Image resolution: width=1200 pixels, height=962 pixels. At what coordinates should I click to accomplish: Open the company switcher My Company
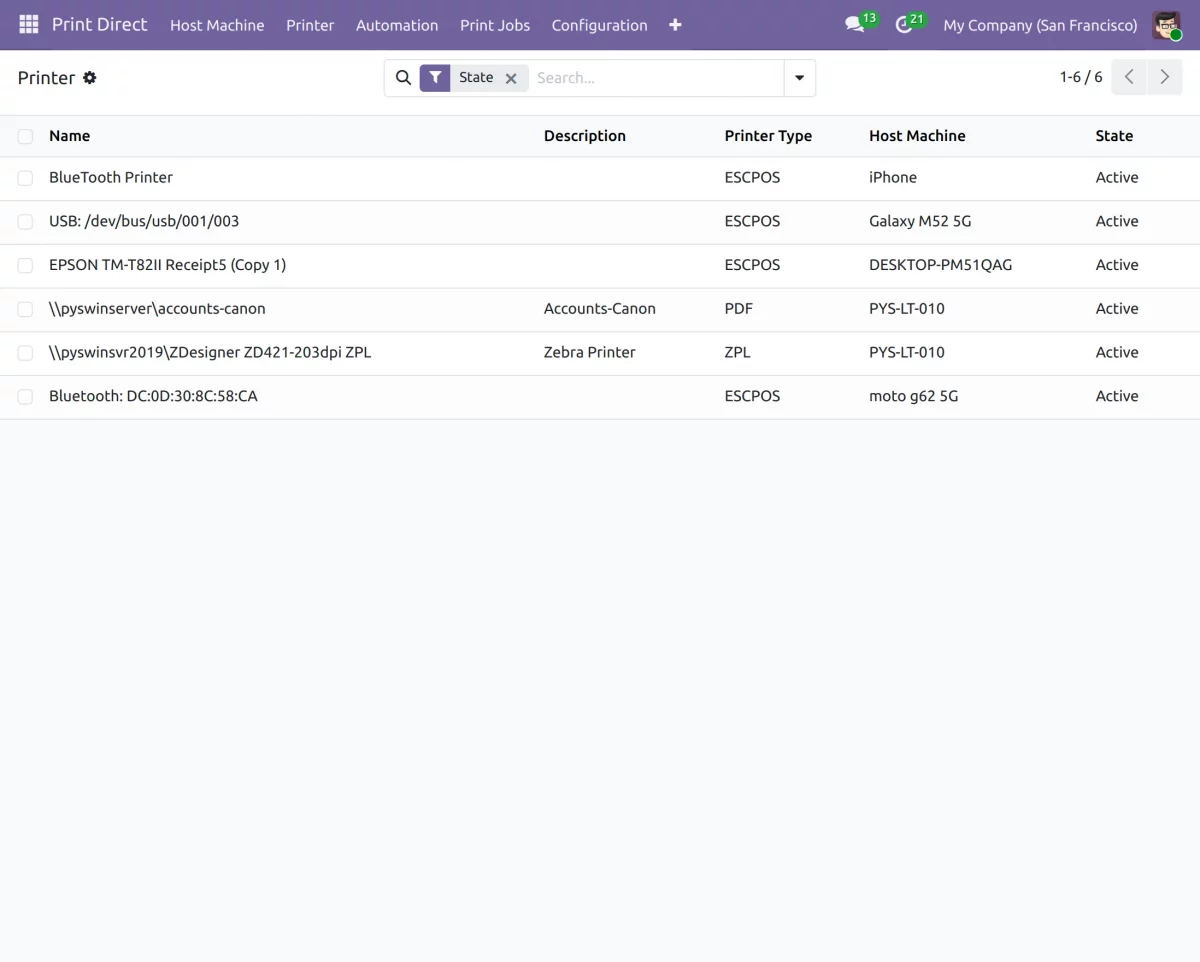pos(1040,25)
